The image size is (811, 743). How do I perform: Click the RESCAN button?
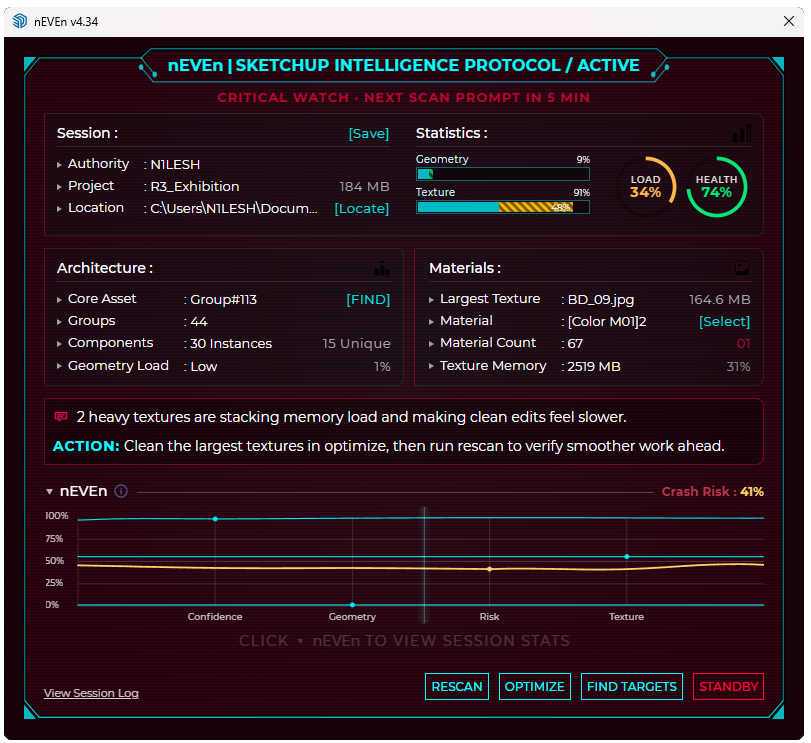tap(457, 687)
